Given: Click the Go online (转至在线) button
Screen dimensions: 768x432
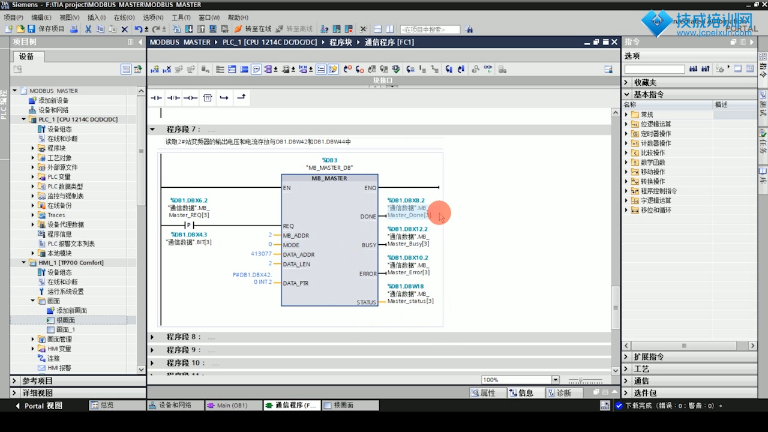Looking at the screenshot, I should (x=253, y=29).
